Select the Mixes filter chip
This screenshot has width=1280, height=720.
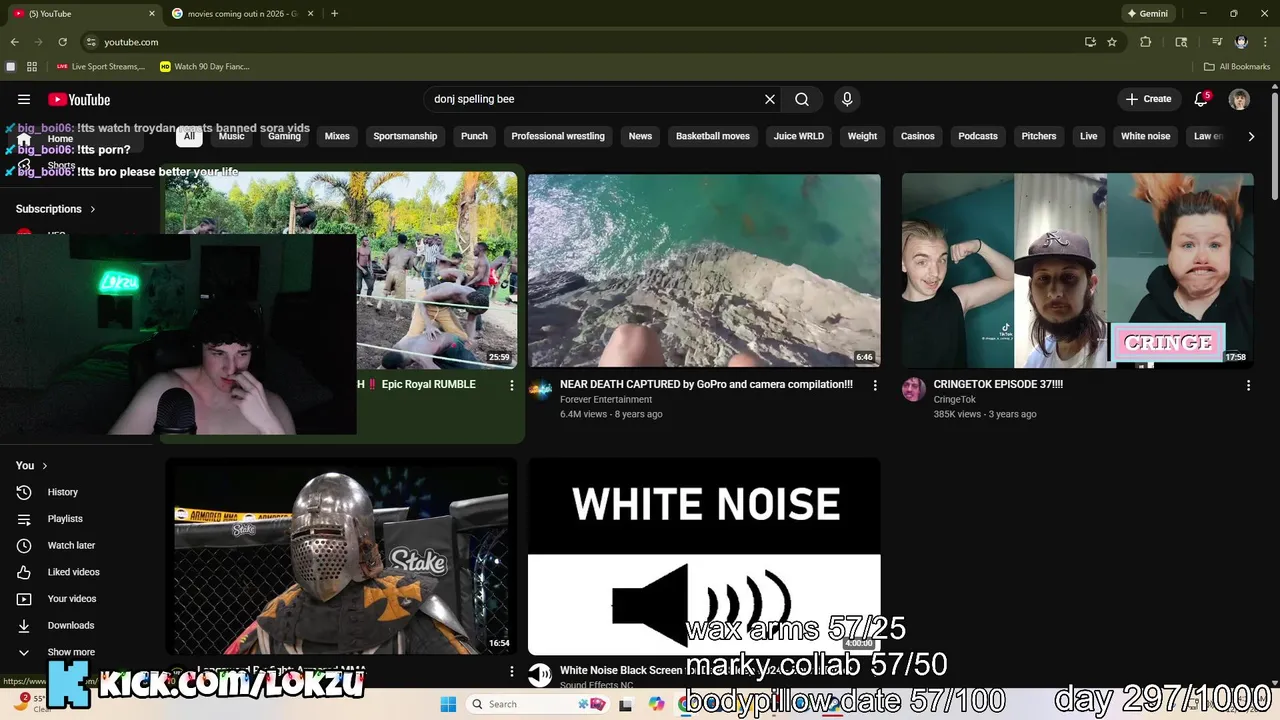337,136
